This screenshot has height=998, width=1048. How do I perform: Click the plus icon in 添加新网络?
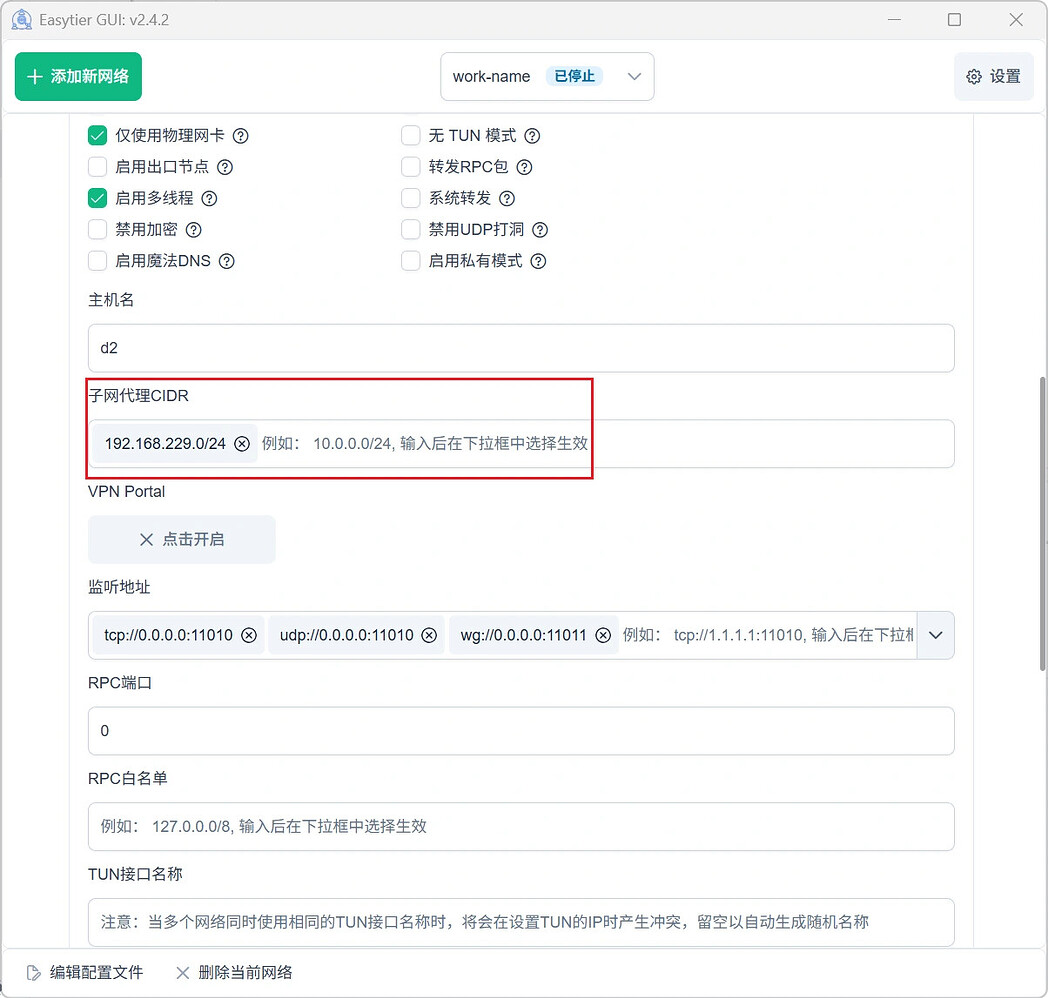[35, 77]
